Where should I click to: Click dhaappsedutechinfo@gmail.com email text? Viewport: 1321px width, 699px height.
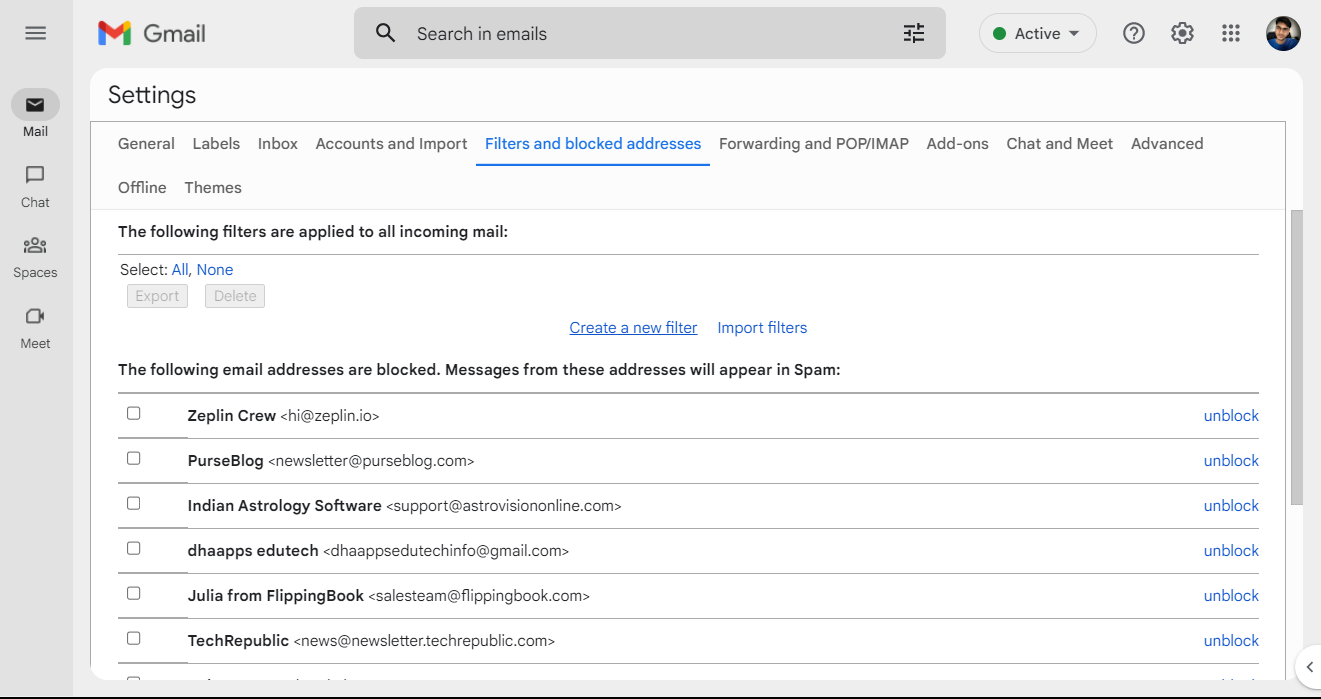point(446,551)
